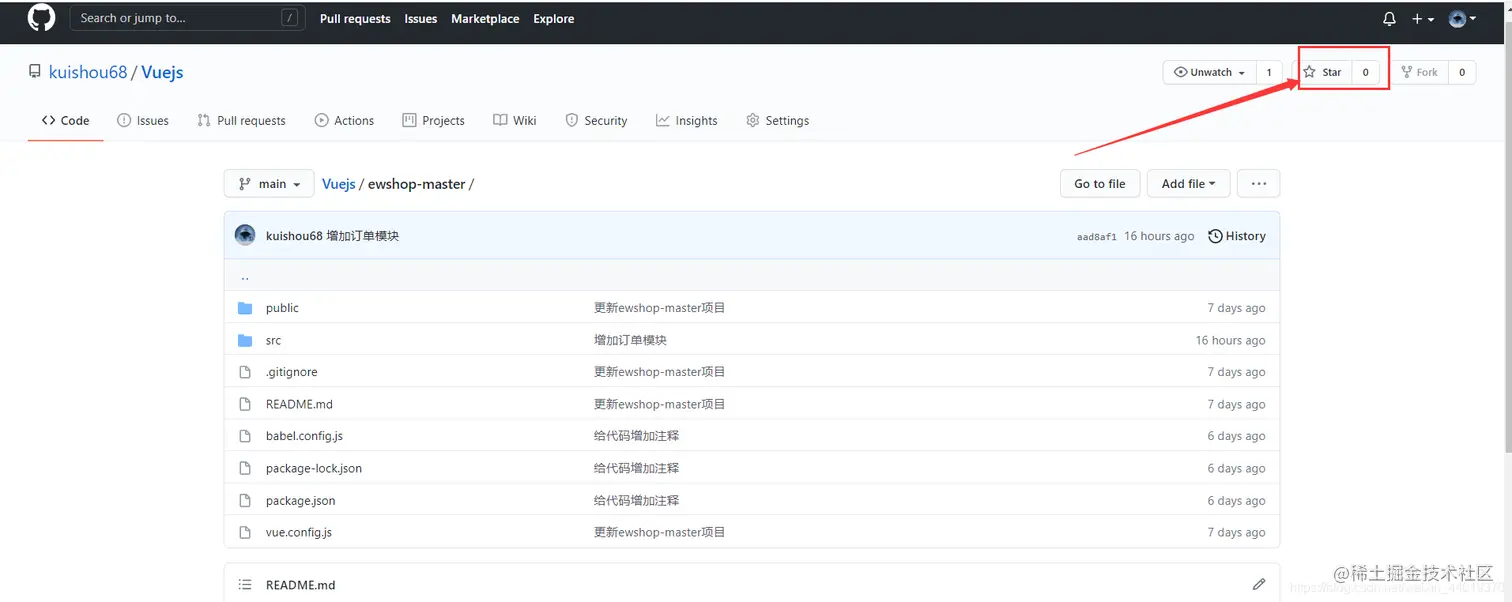
Task: Click the repository book icon
Action: coord(35,72)
